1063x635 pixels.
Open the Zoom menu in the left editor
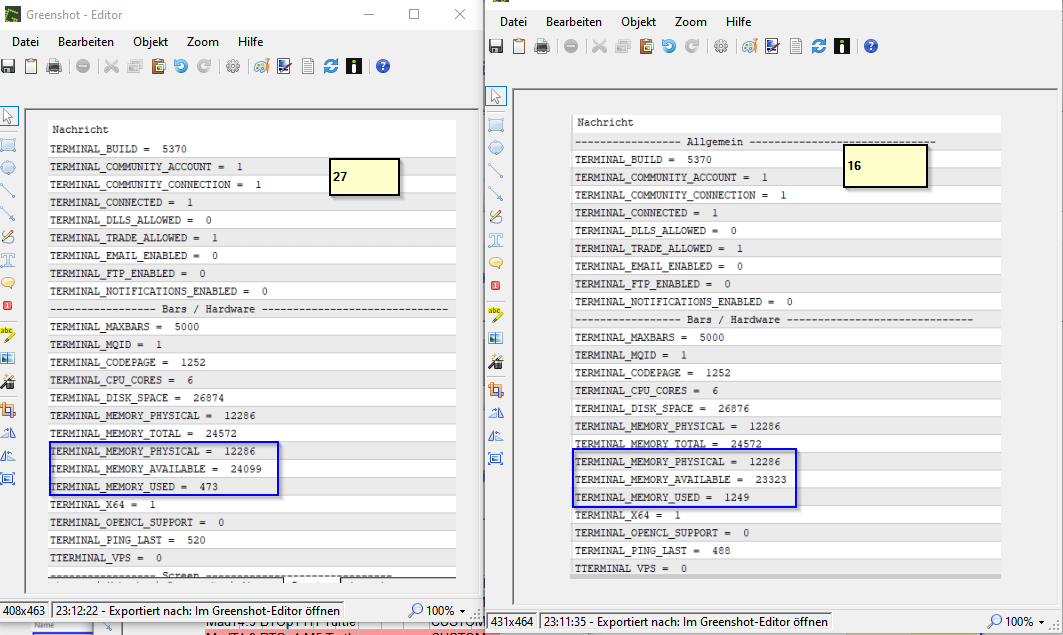click(203, 42)
